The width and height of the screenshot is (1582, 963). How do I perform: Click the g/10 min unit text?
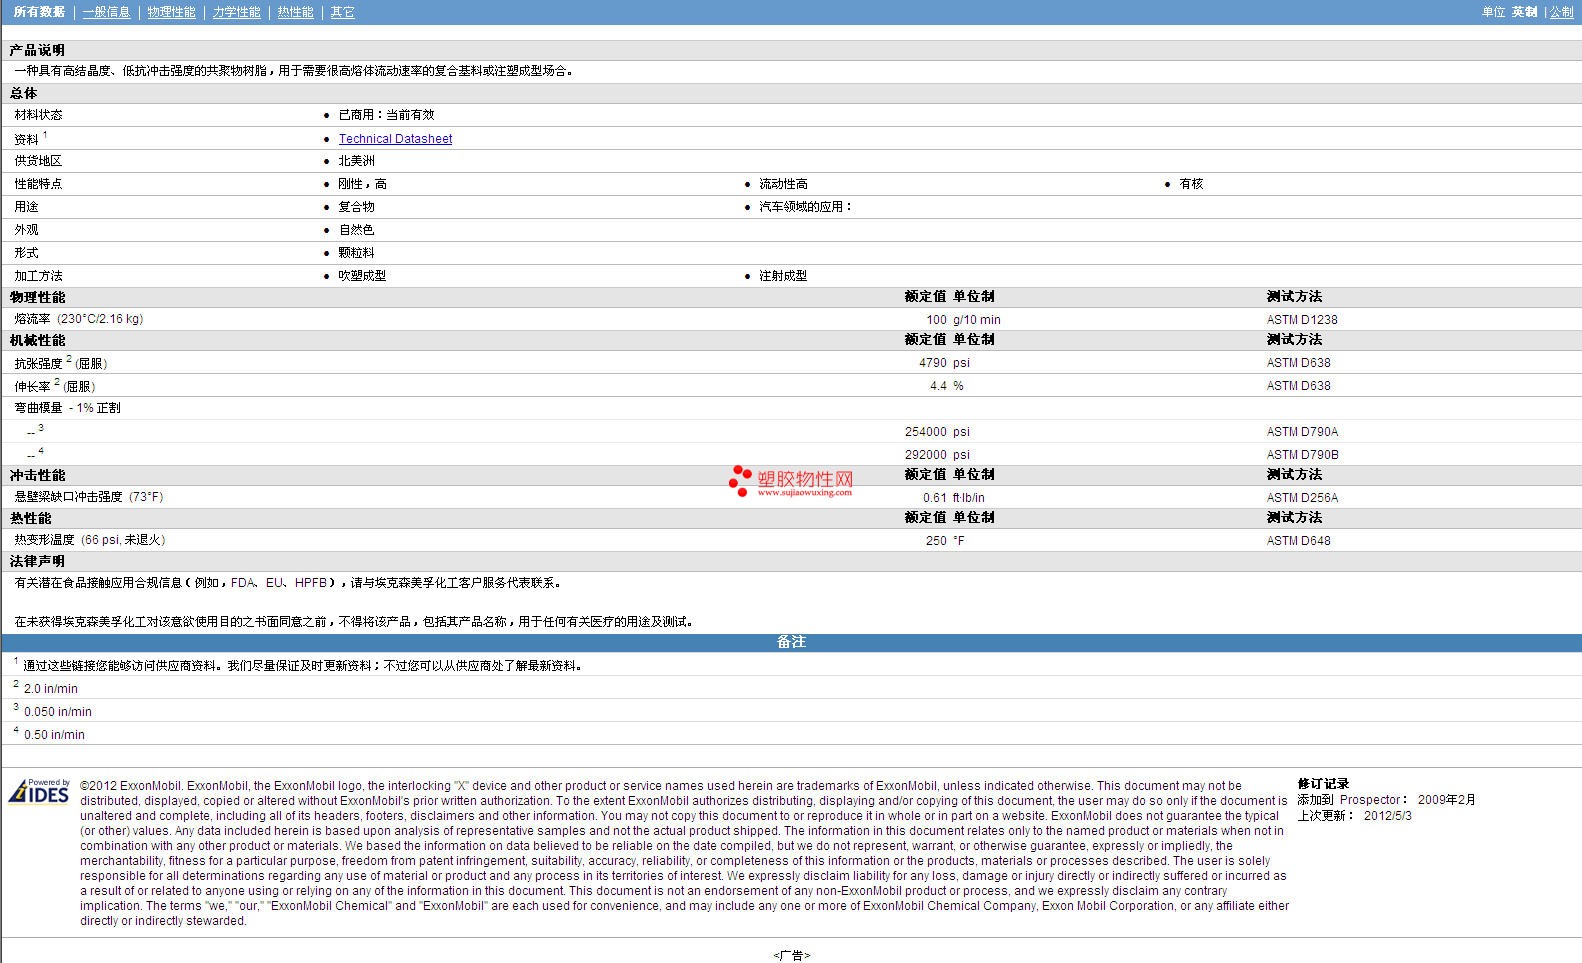click(976, 320)
